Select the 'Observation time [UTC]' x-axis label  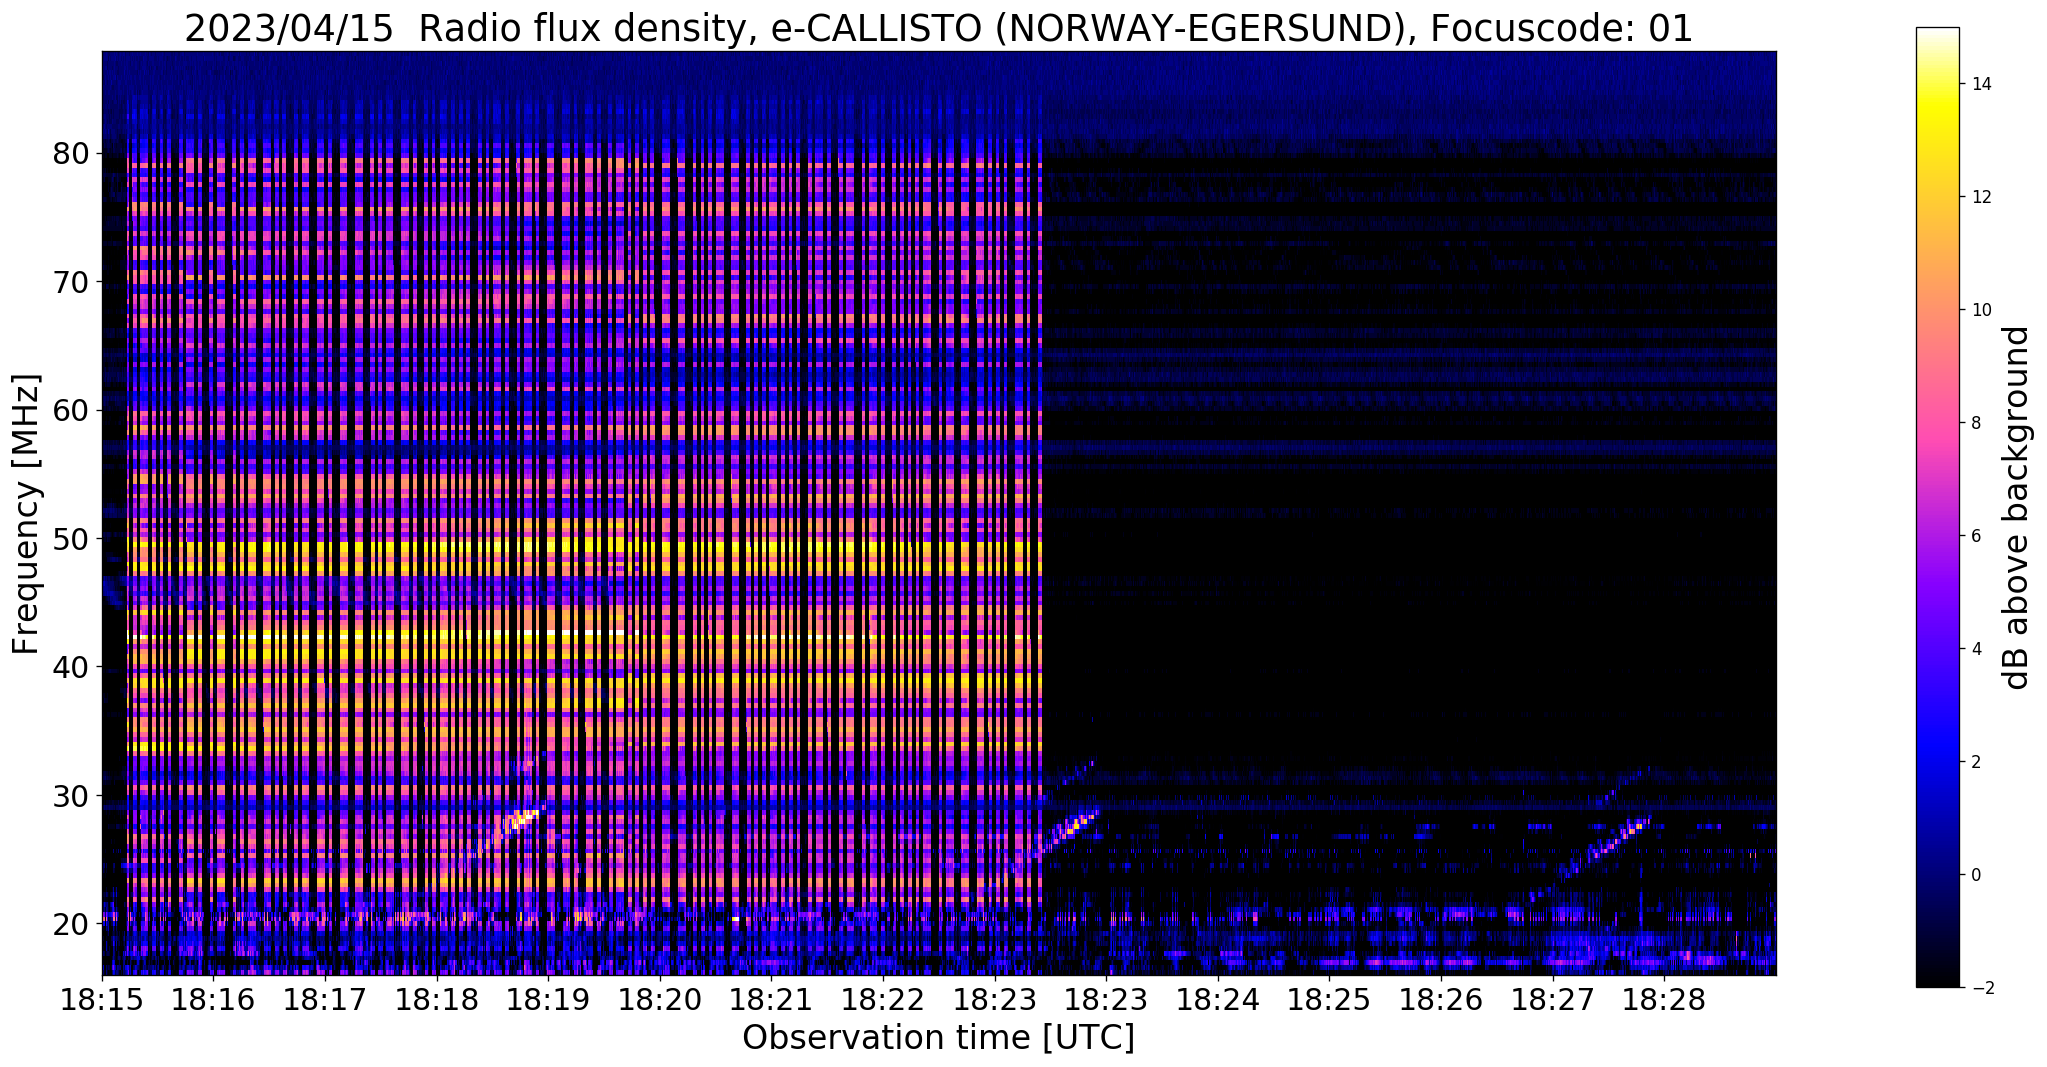(x=938, y=1038)
